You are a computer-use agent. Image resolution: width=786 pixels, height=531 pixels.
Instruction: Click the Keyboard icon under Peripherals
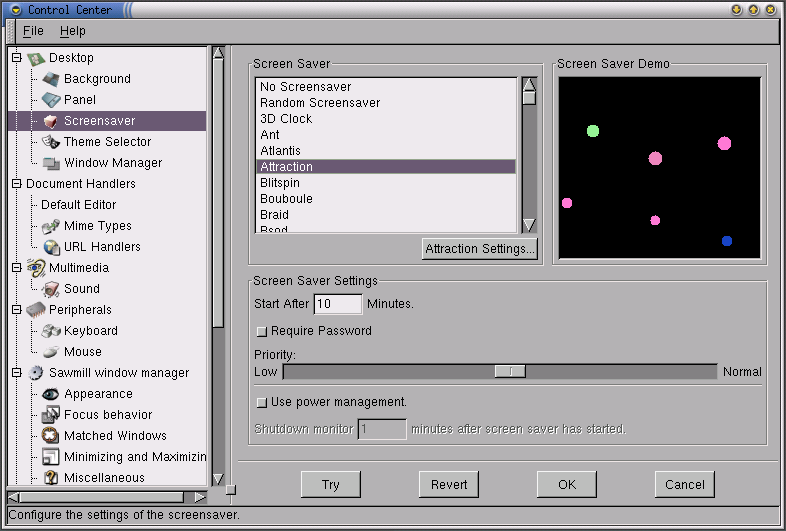pyautogui.click(x=51, y=331)
